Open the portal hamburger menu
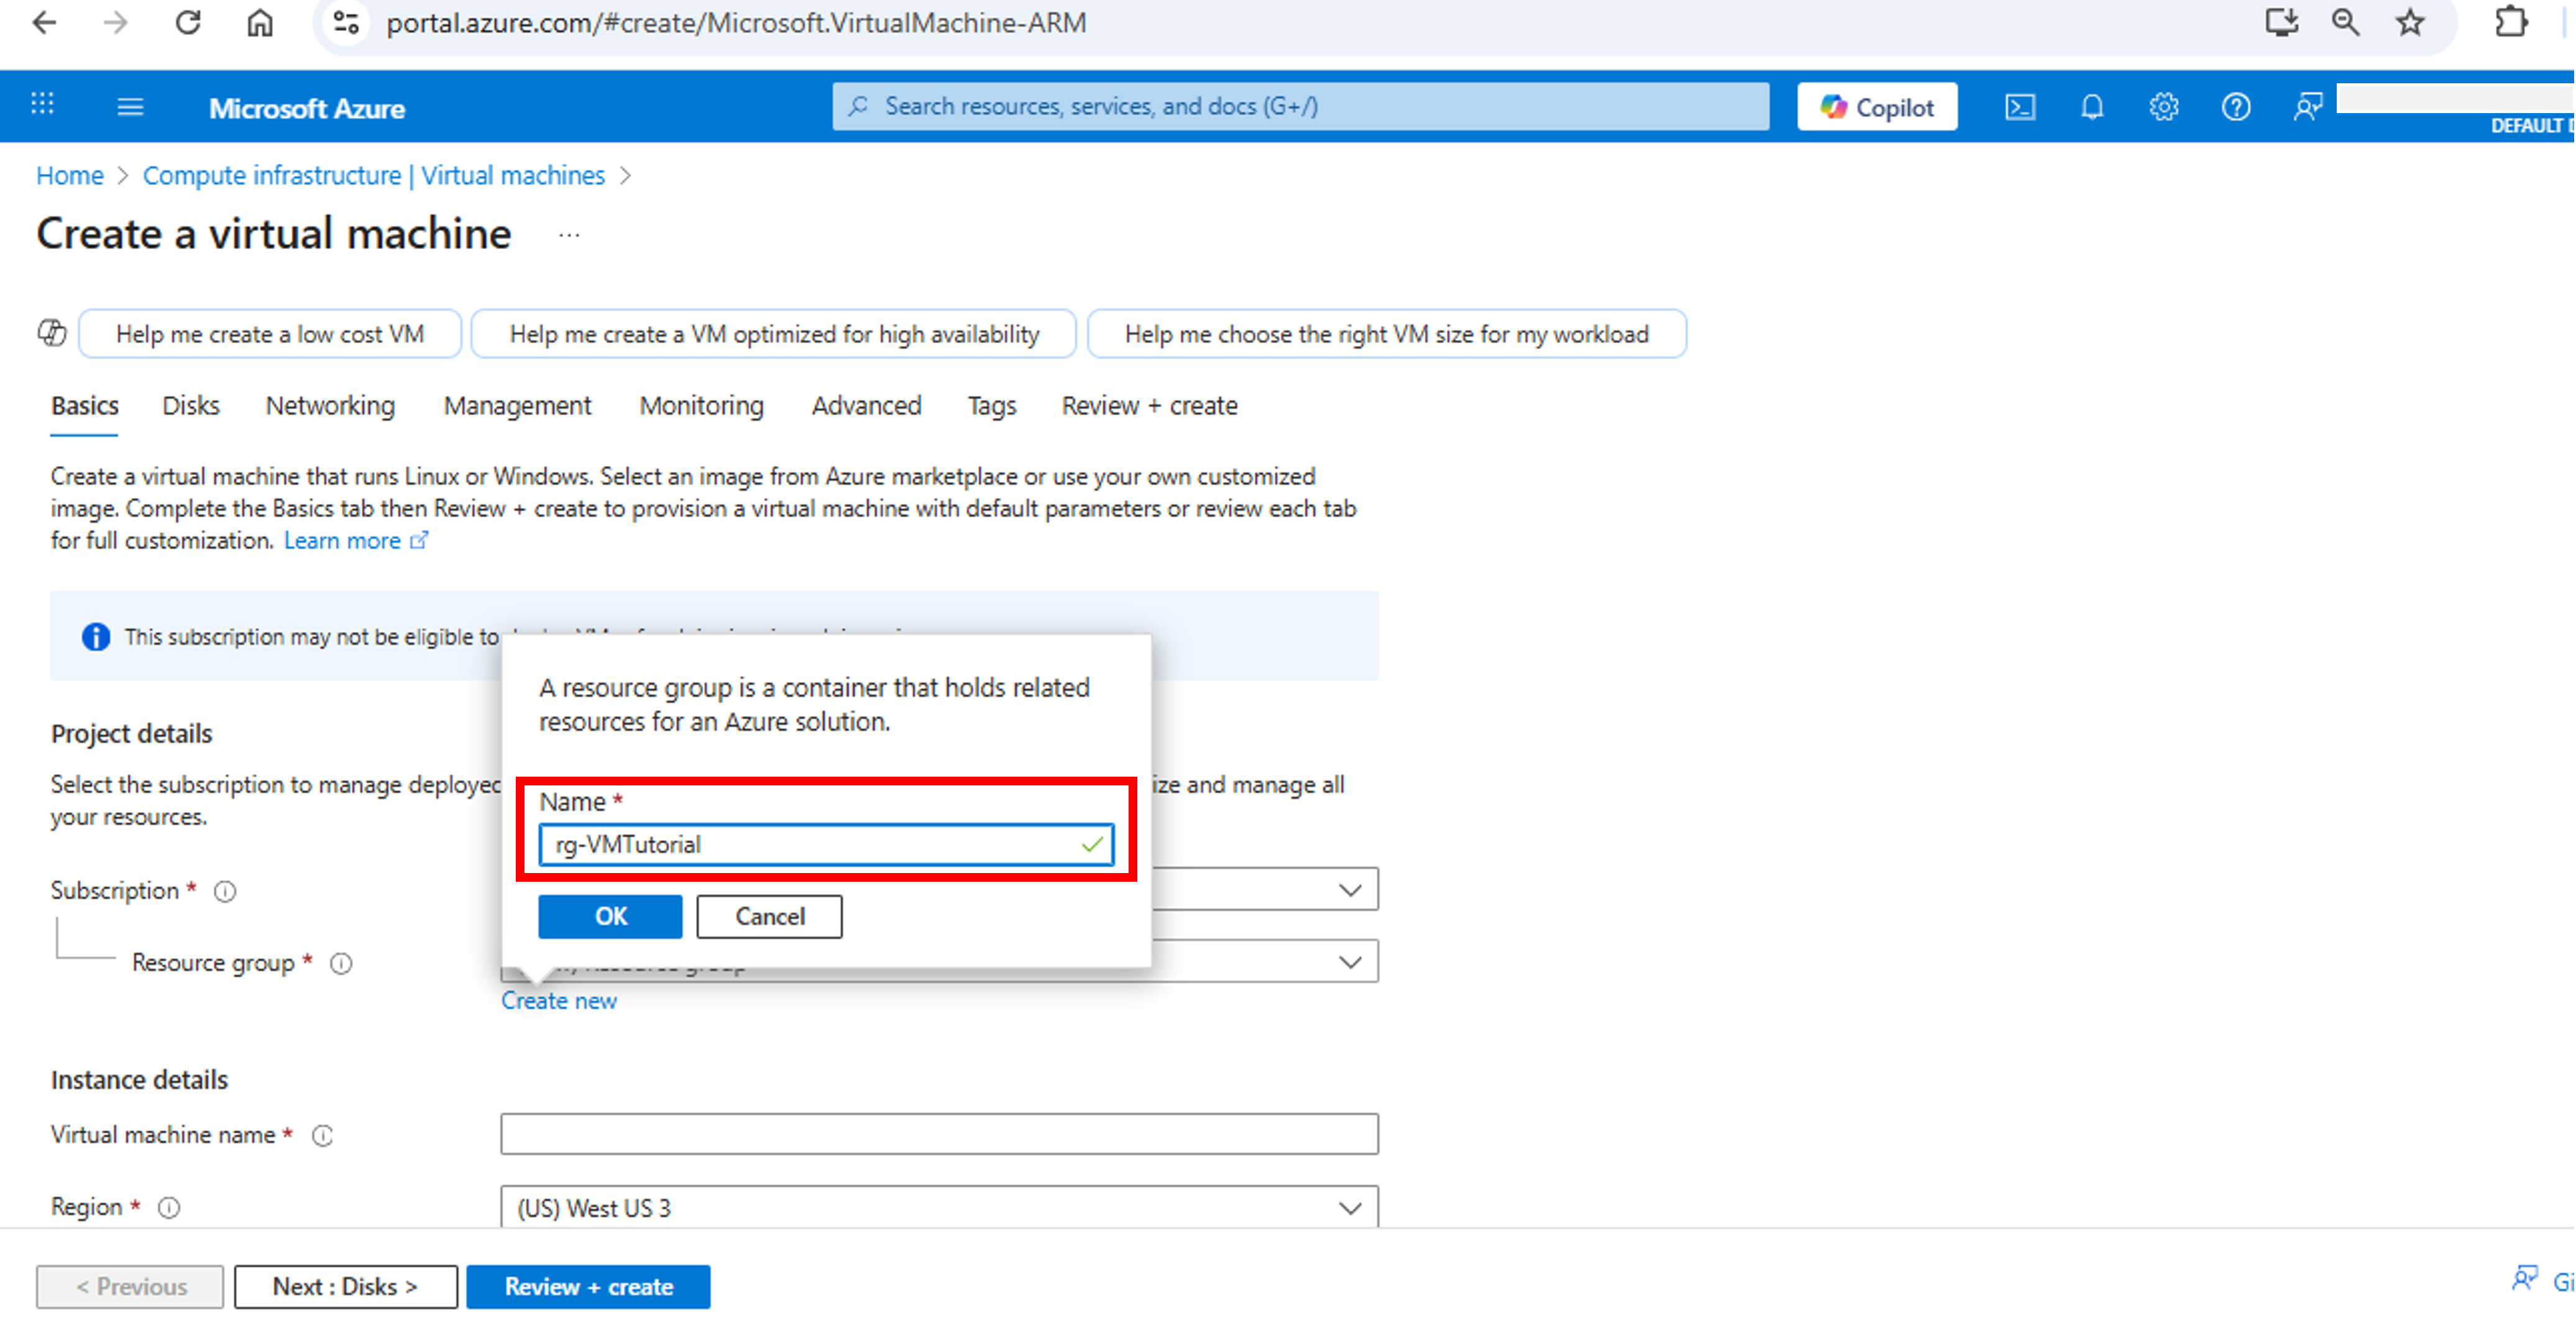The width and height of the screenshot is (2576, 1331). [129, 106]
